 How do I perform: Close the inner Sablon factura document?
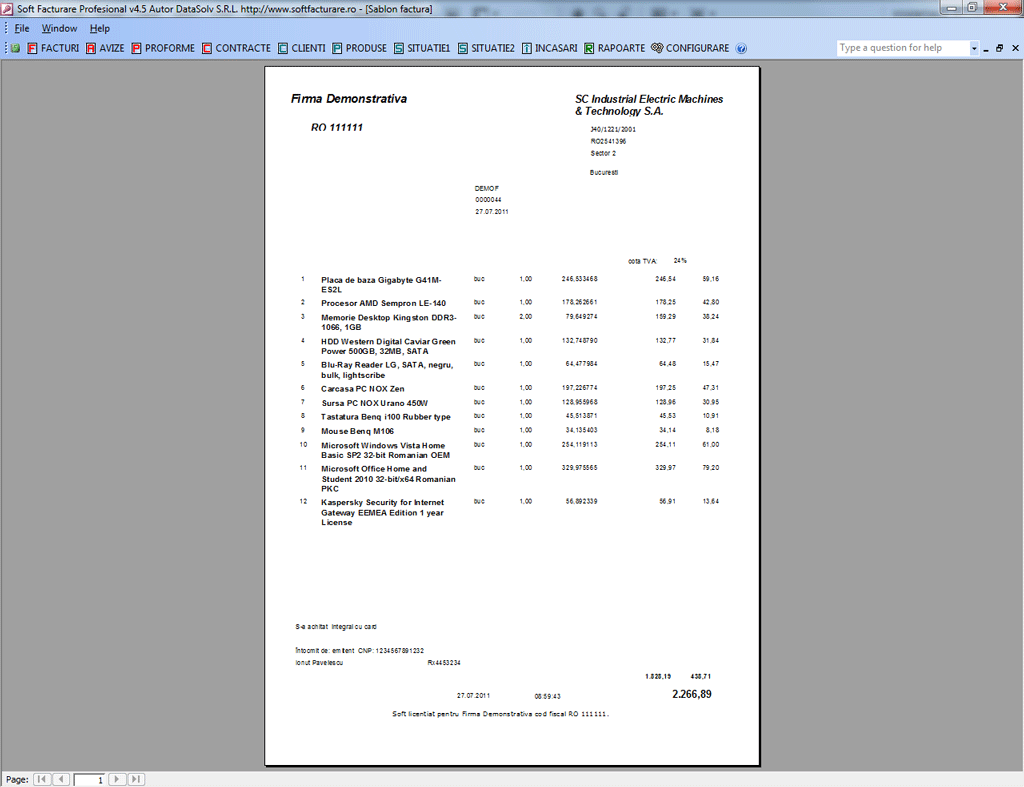pos(1016,48)
